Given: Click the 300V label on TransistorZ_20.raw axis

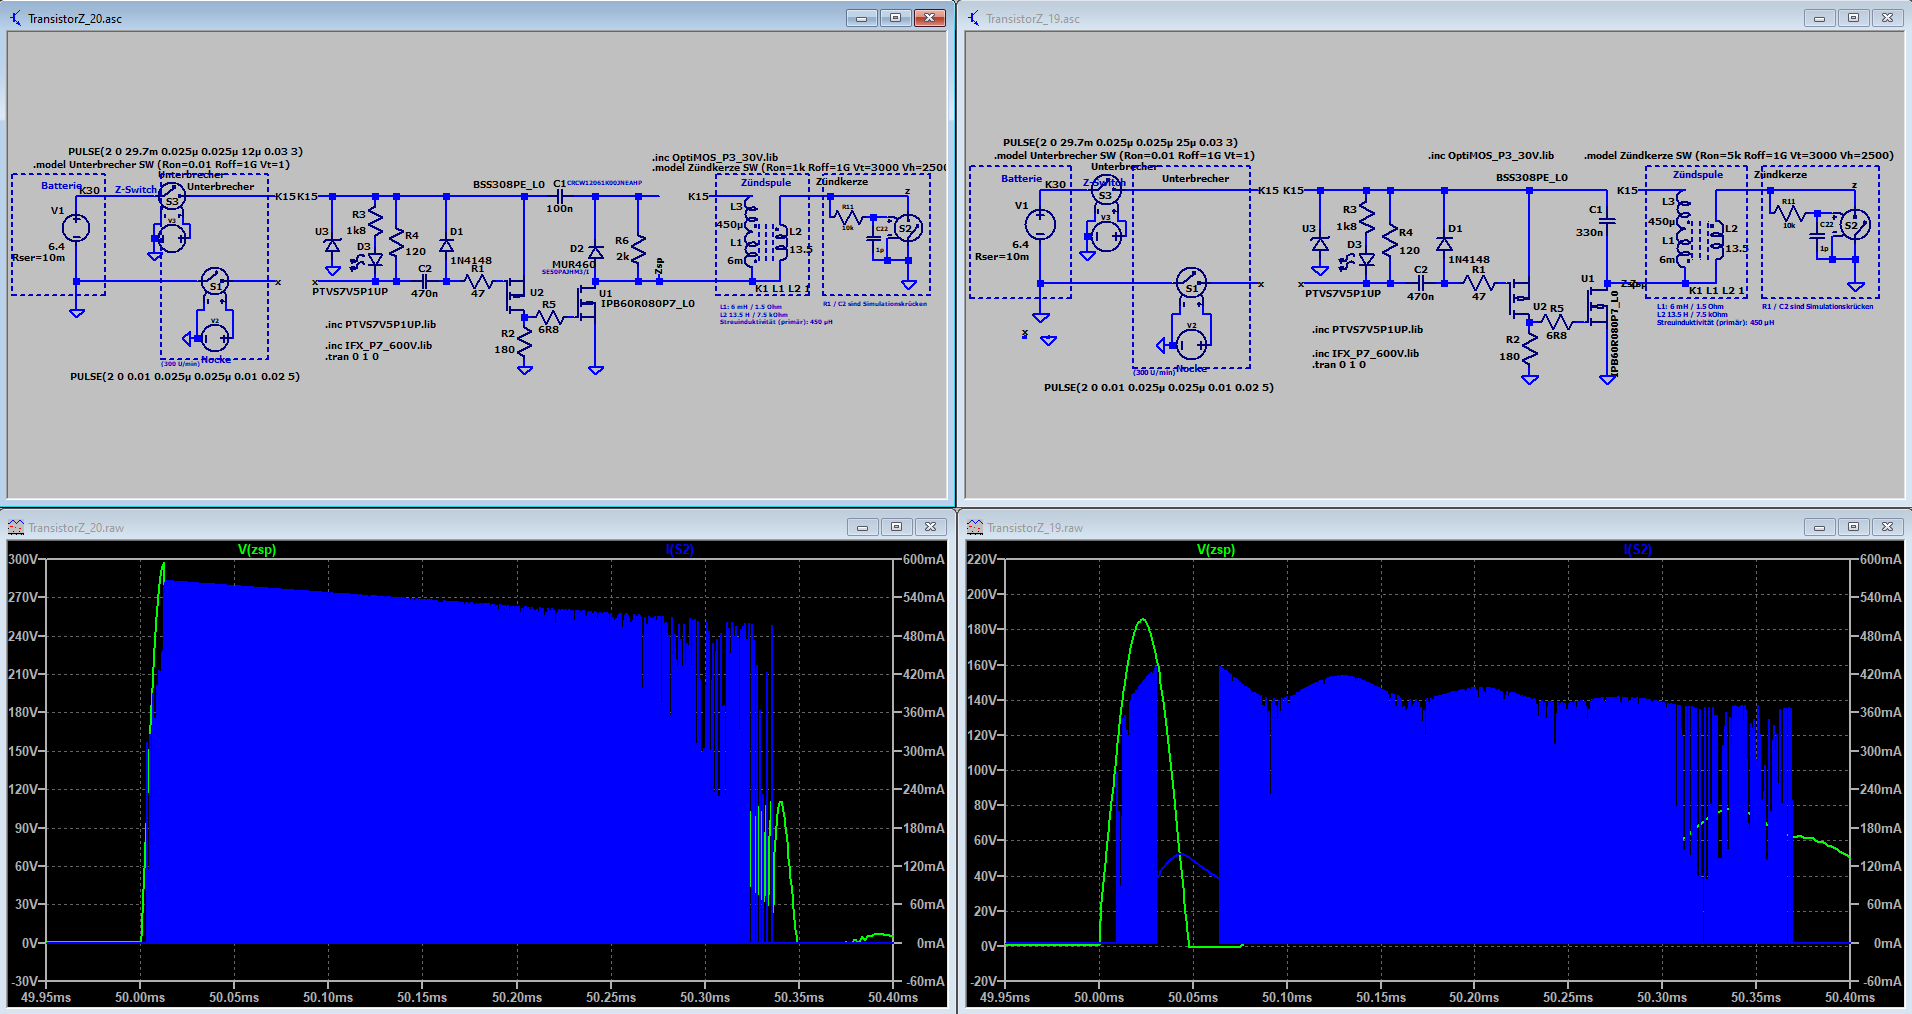Looking at the screenshot, I should (23, 559).
